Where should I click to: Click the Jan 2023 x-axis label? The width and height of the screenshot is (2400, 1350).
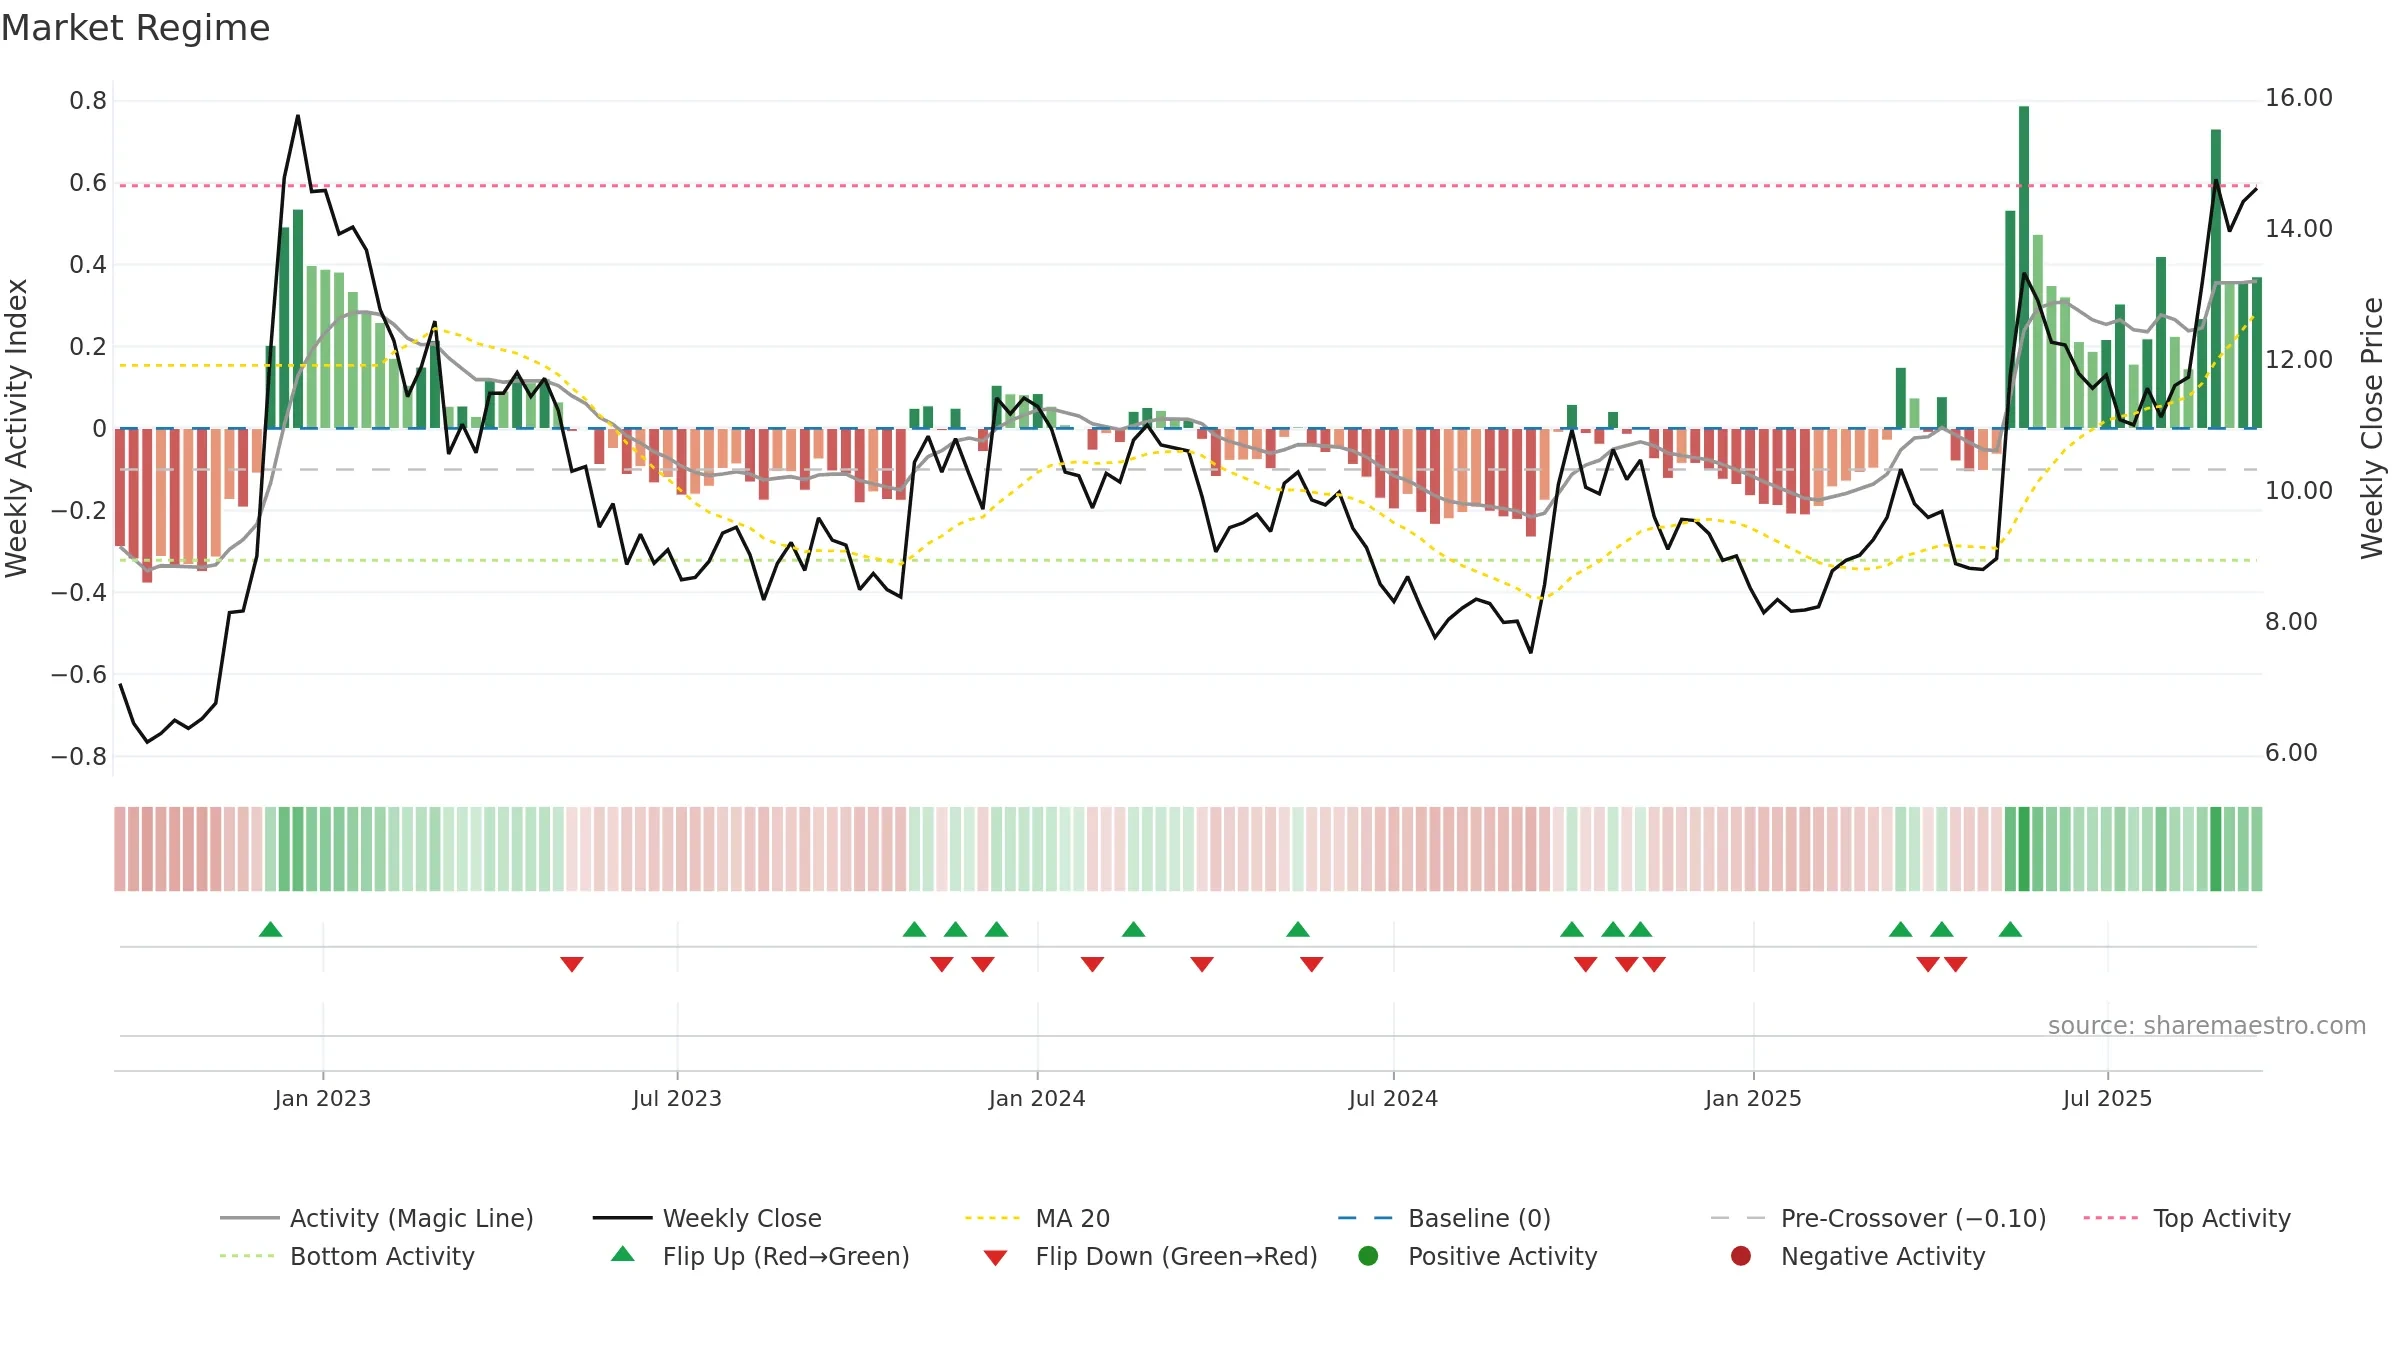coord(323,1099)
